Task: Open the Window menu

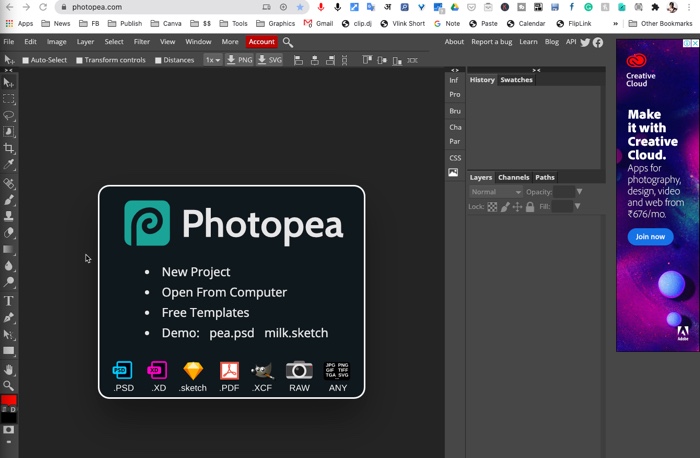Action: click(x=198, y=42)
